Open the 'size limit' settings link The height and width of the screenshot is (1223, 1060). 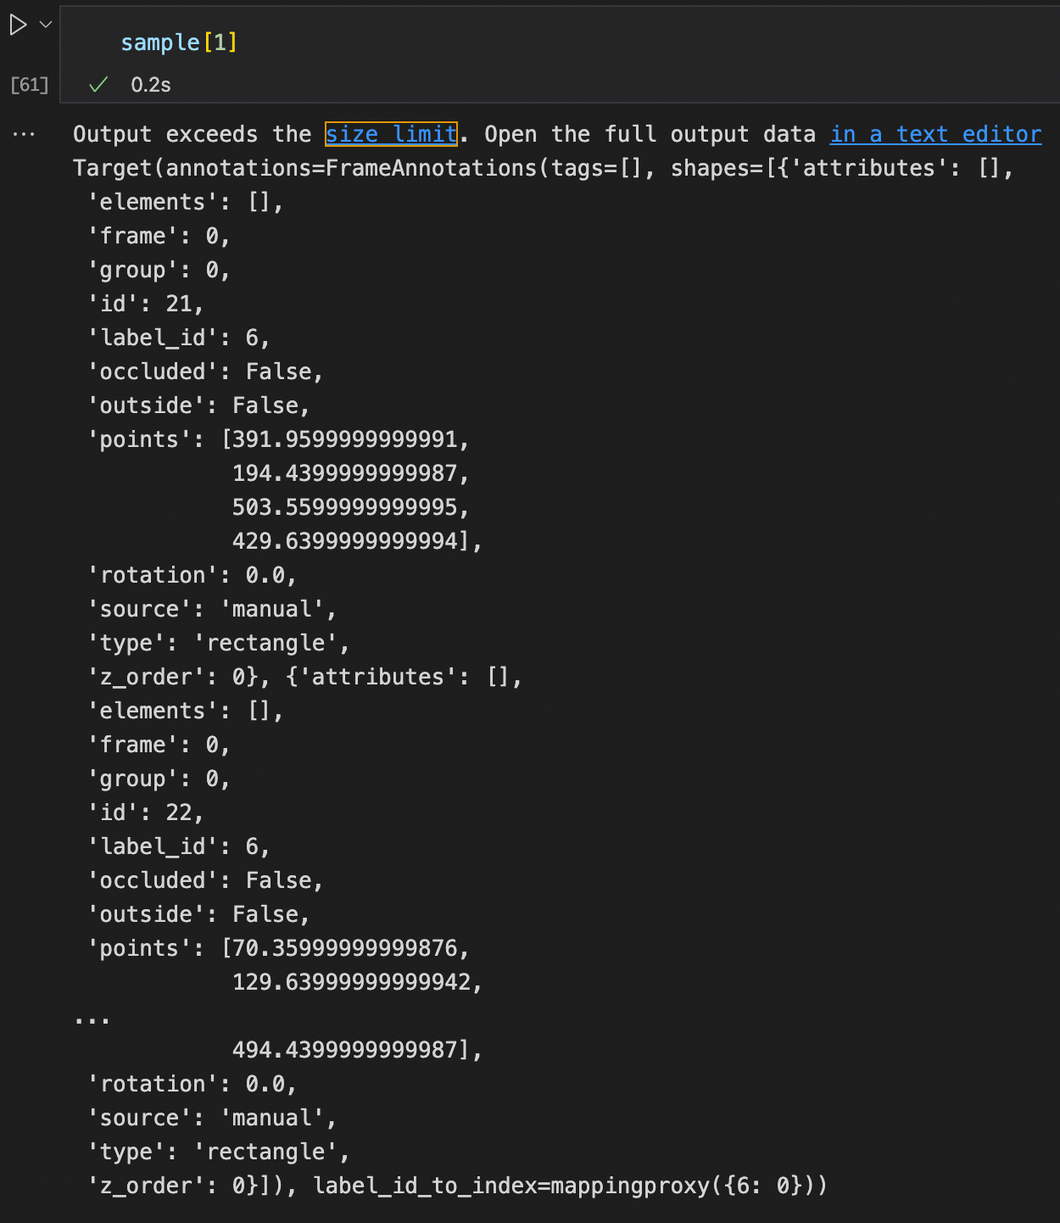391,134
